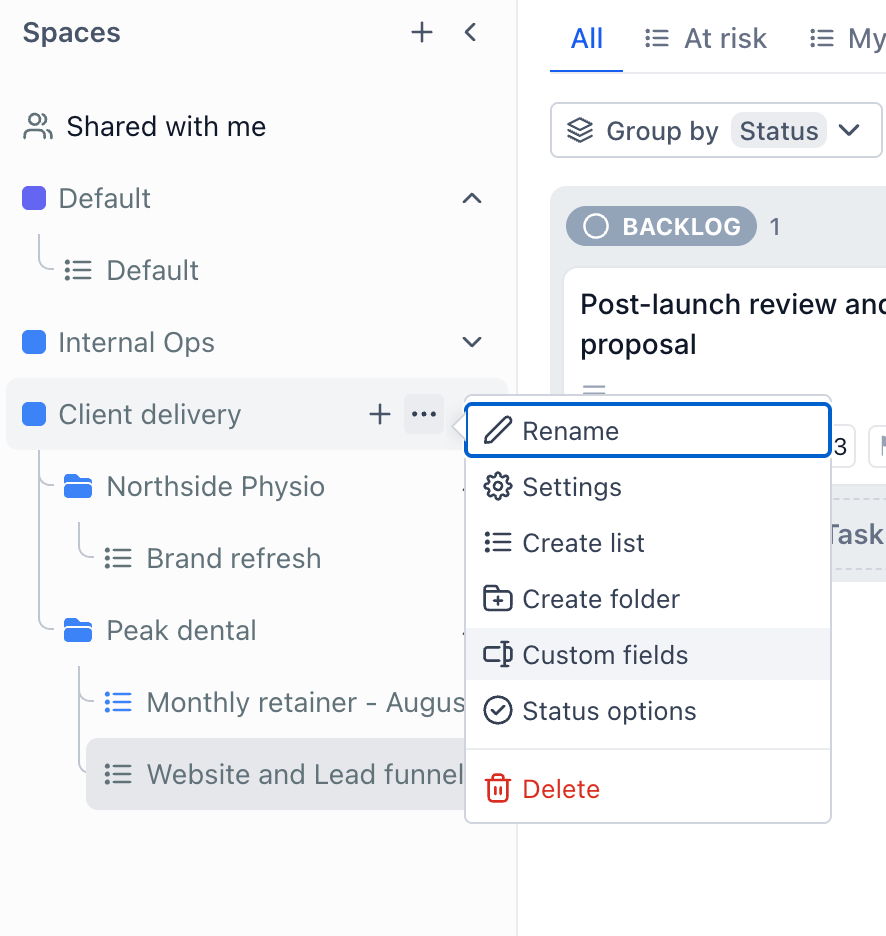
Task: Switch to the At risk tab
Action: tap(705, 39)
